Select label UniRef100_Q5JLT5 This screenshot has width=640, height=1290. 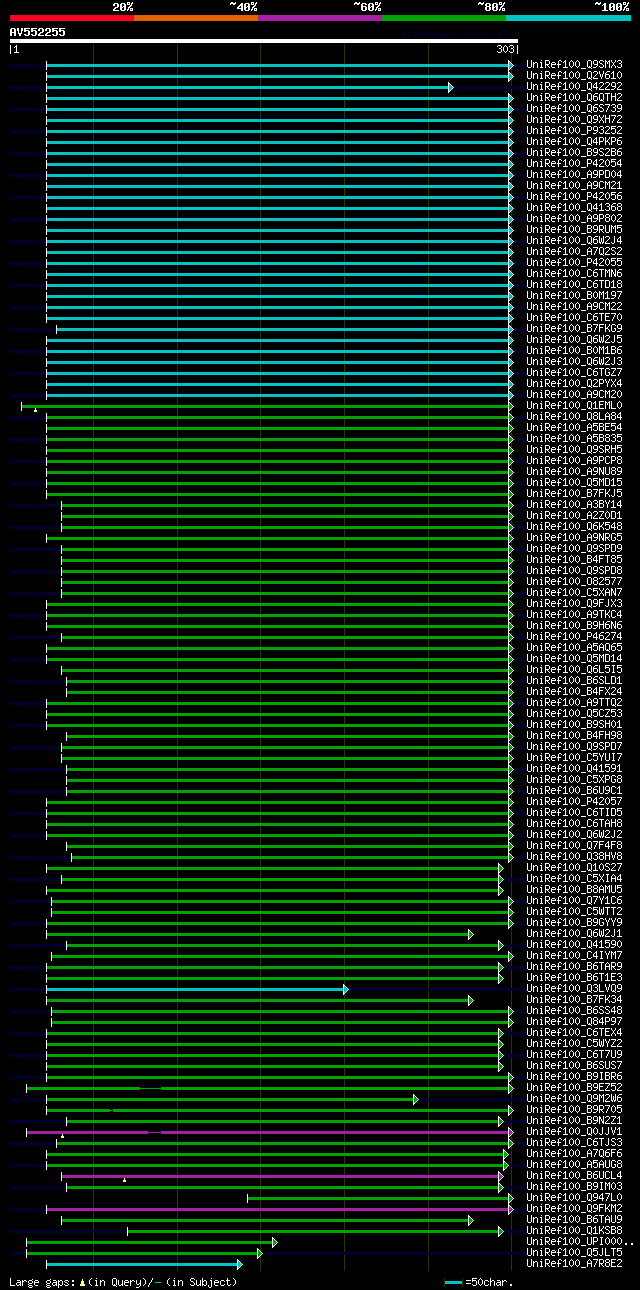574,1253
